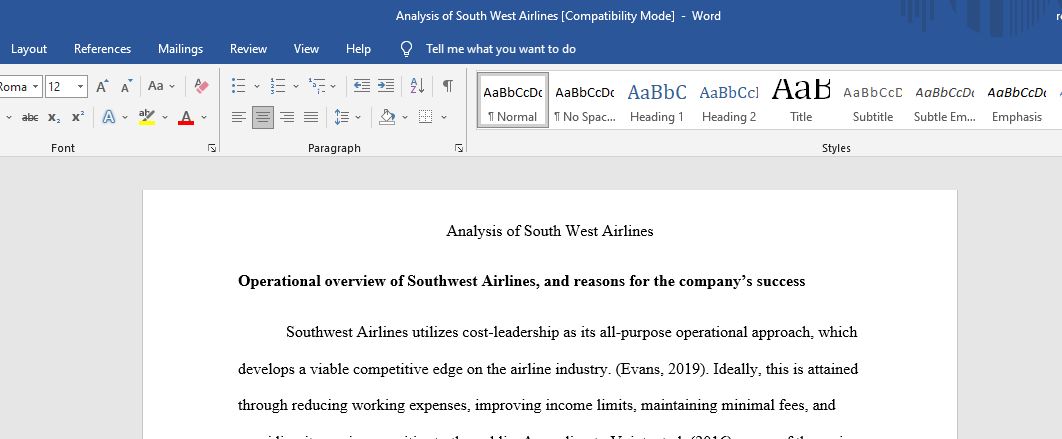Click the Tell me lightbulb icon
This screenshot has height=439, width=1062.
tap(406, 49)
